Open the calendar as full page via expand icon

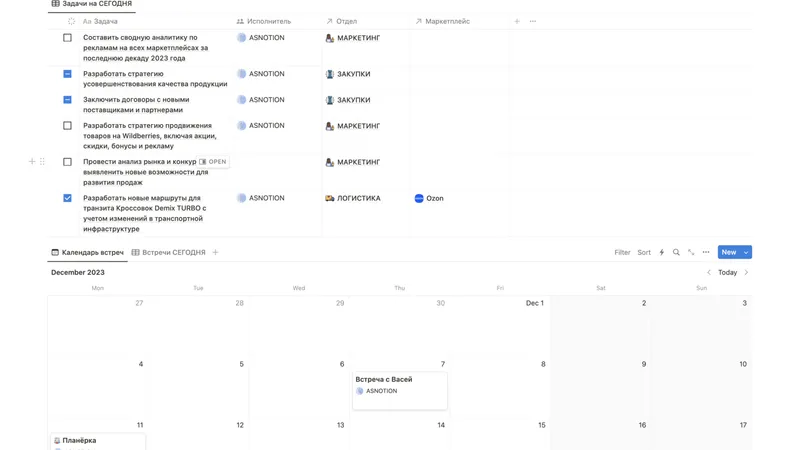pos(691,253)
